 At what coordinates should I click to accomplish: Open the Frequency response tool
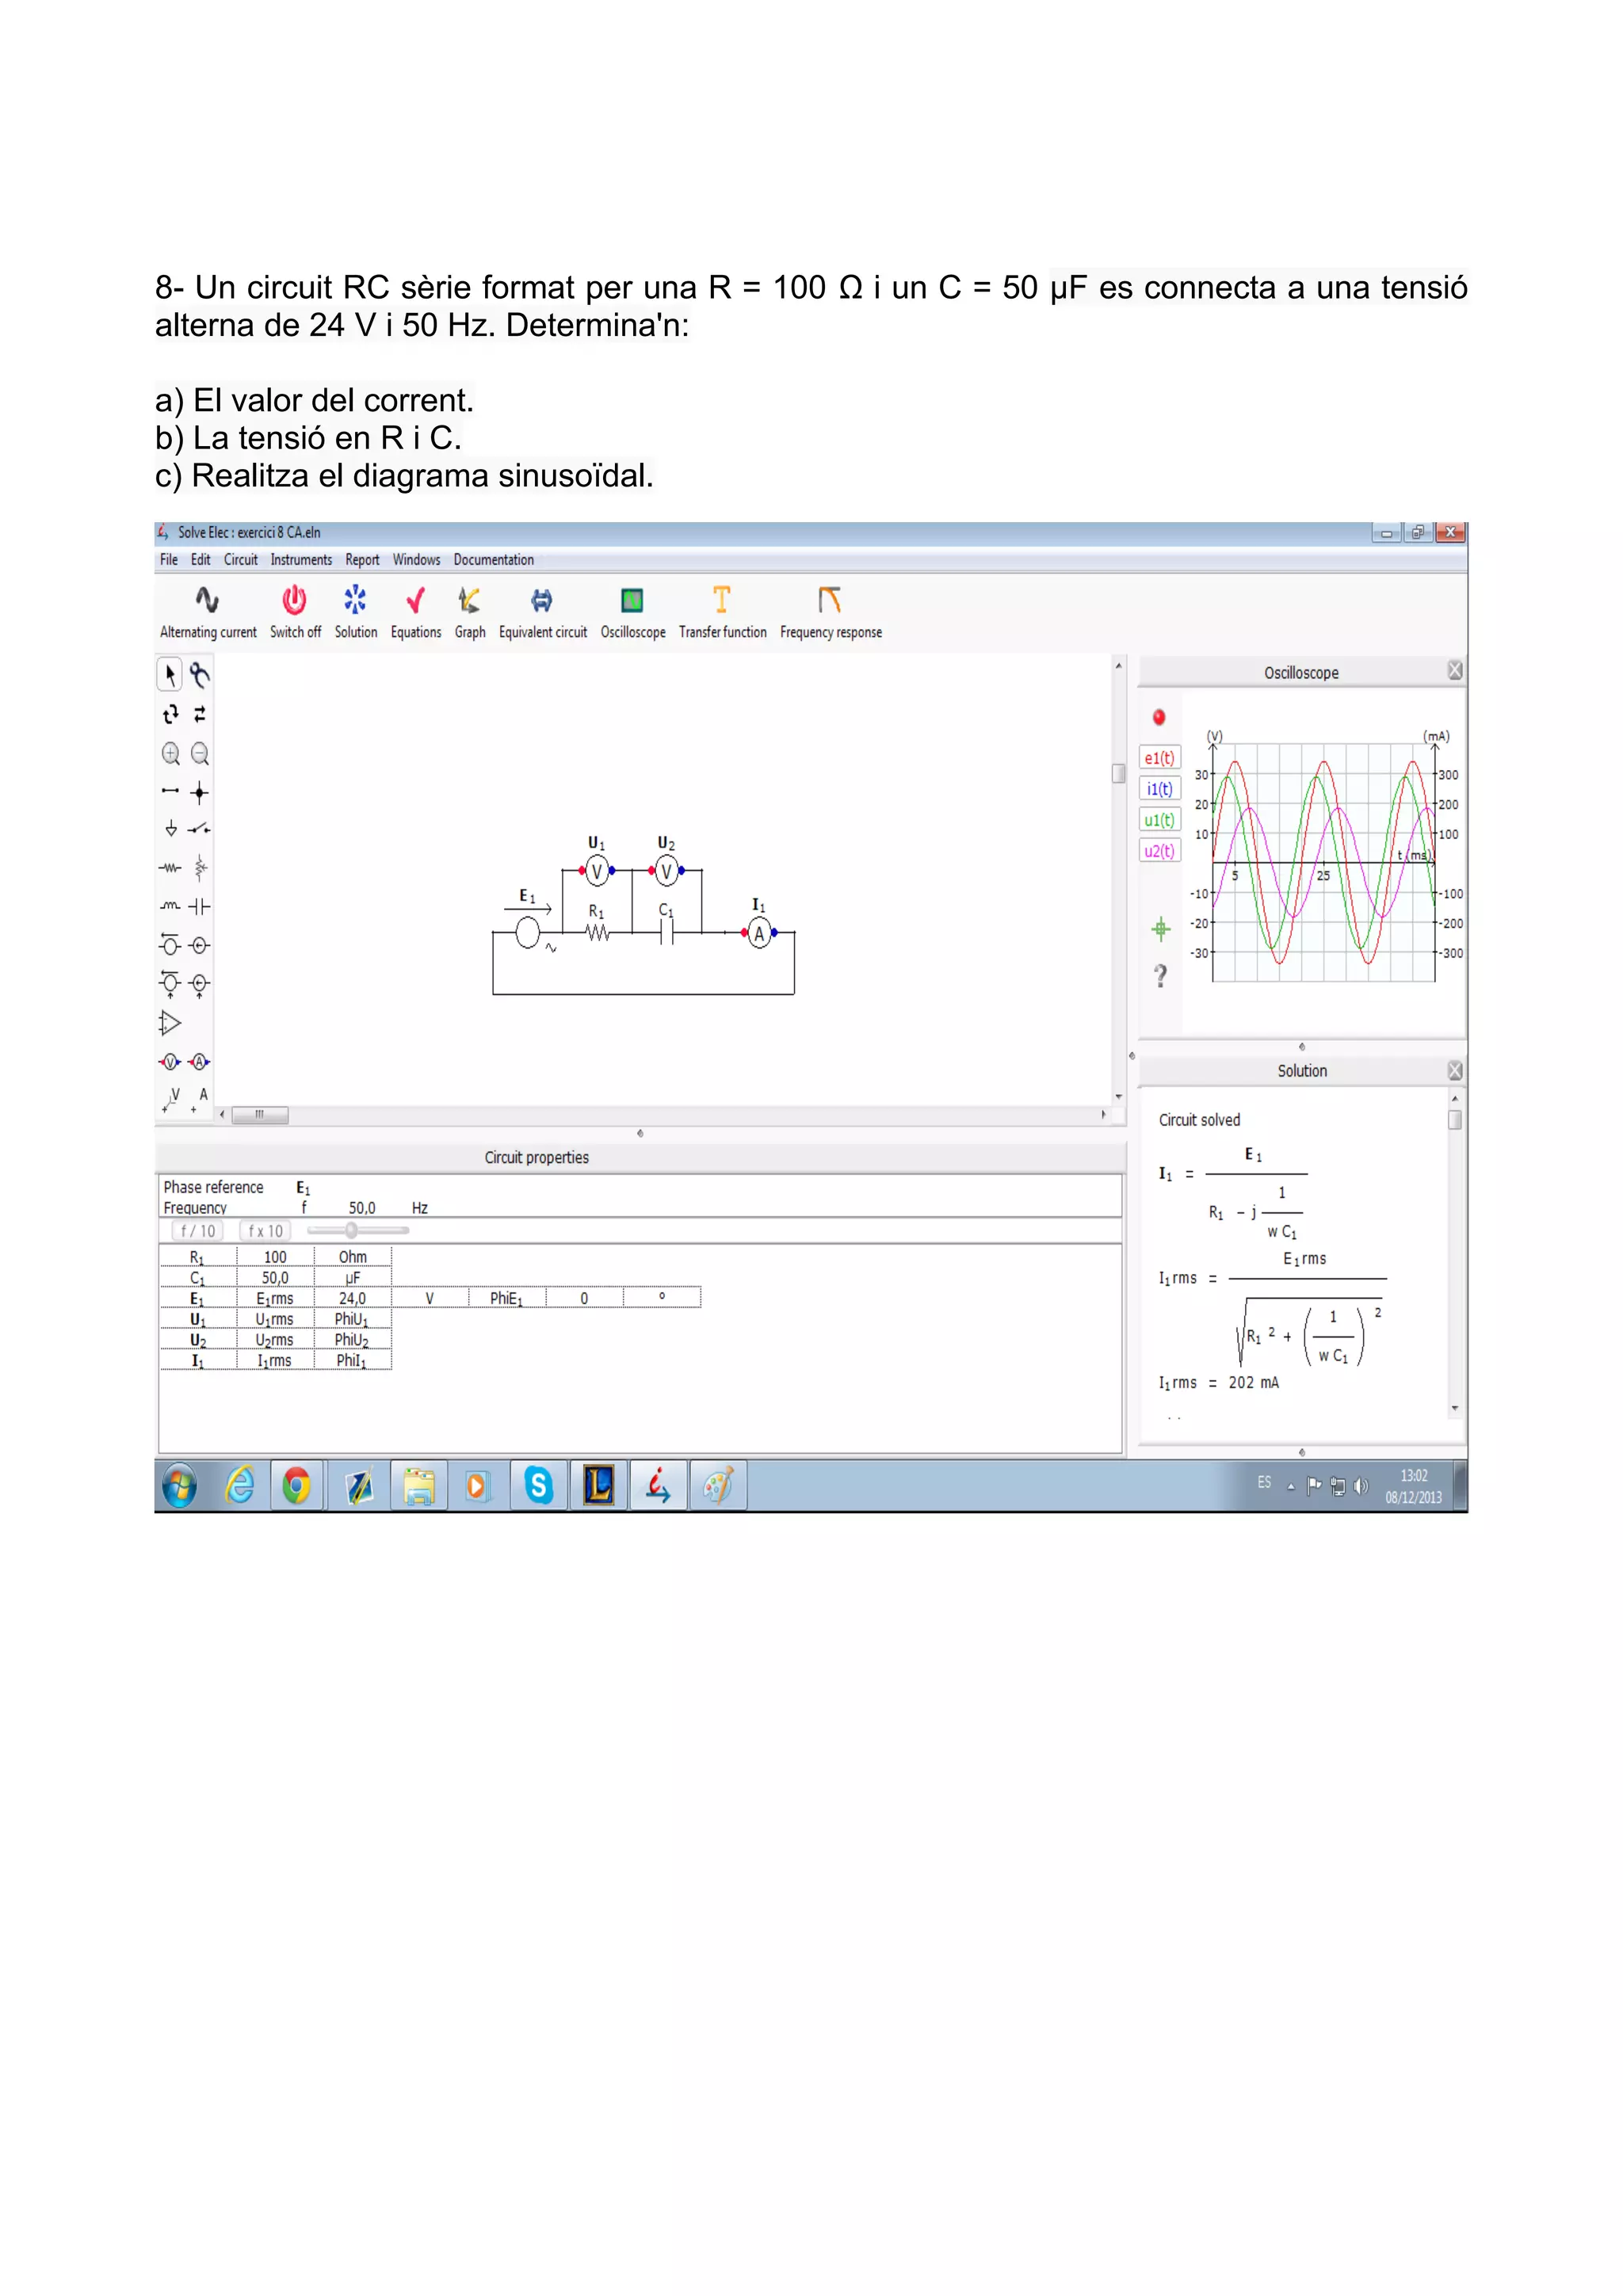pyautogui.click(x=831, y=611)
